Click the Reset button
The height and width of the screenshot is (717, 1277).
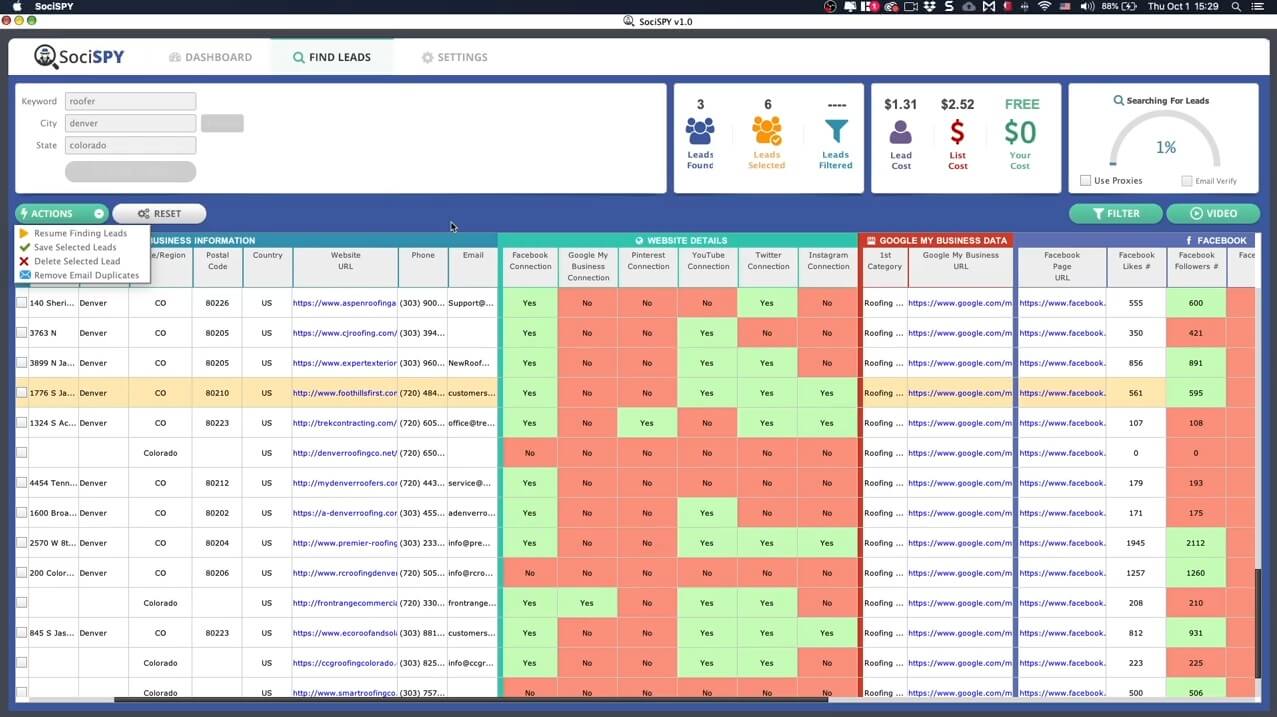pyautogui.click(x=159, y=213)
